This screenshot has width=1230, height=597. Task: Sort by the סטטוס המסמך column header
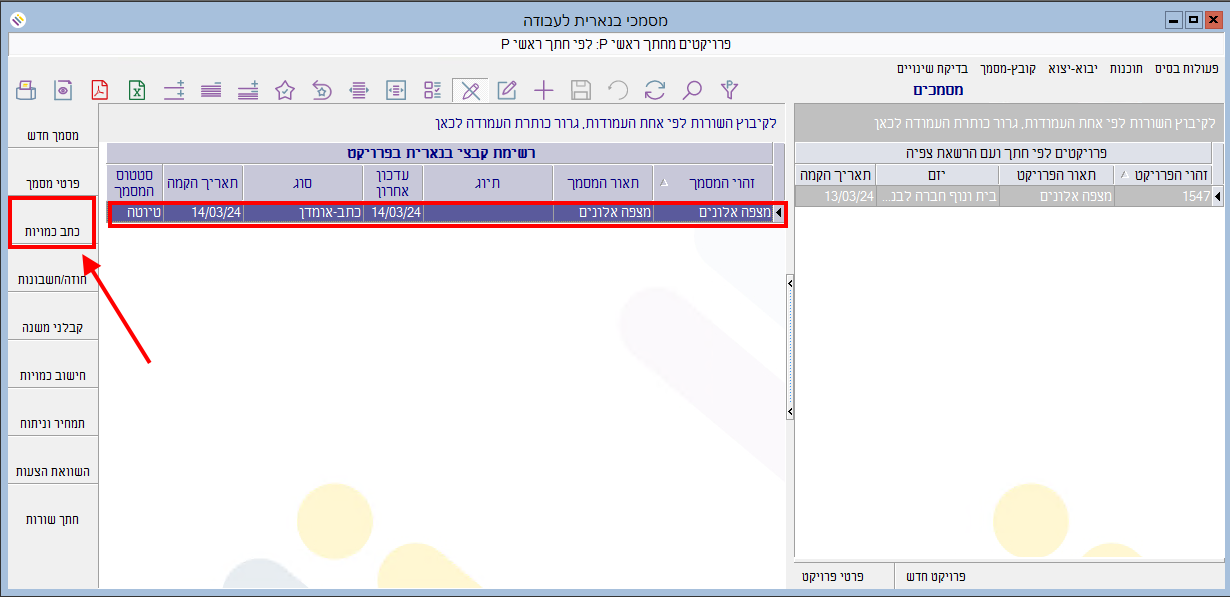[134, 184]
